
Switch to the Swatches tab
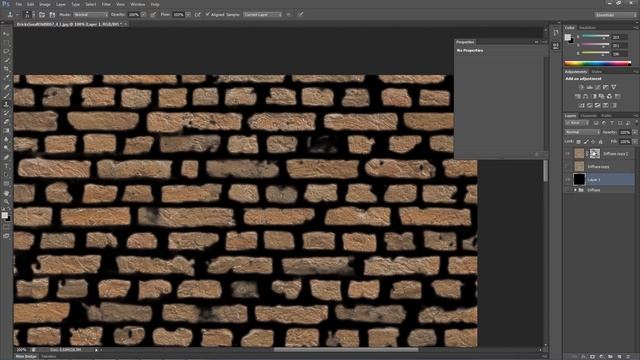pos(588,28)
